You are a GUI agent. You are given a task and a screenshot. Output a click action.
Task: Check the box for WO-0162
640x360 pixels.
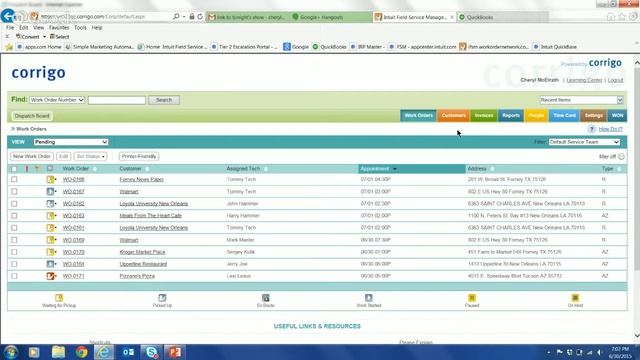[x=14, y=203]
